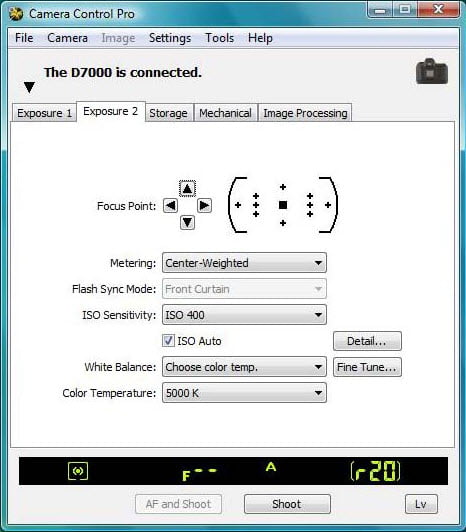Click 'The D7000 is connected.' status text
The width and height of the screenshot is (466, 532).
point(123,72)
